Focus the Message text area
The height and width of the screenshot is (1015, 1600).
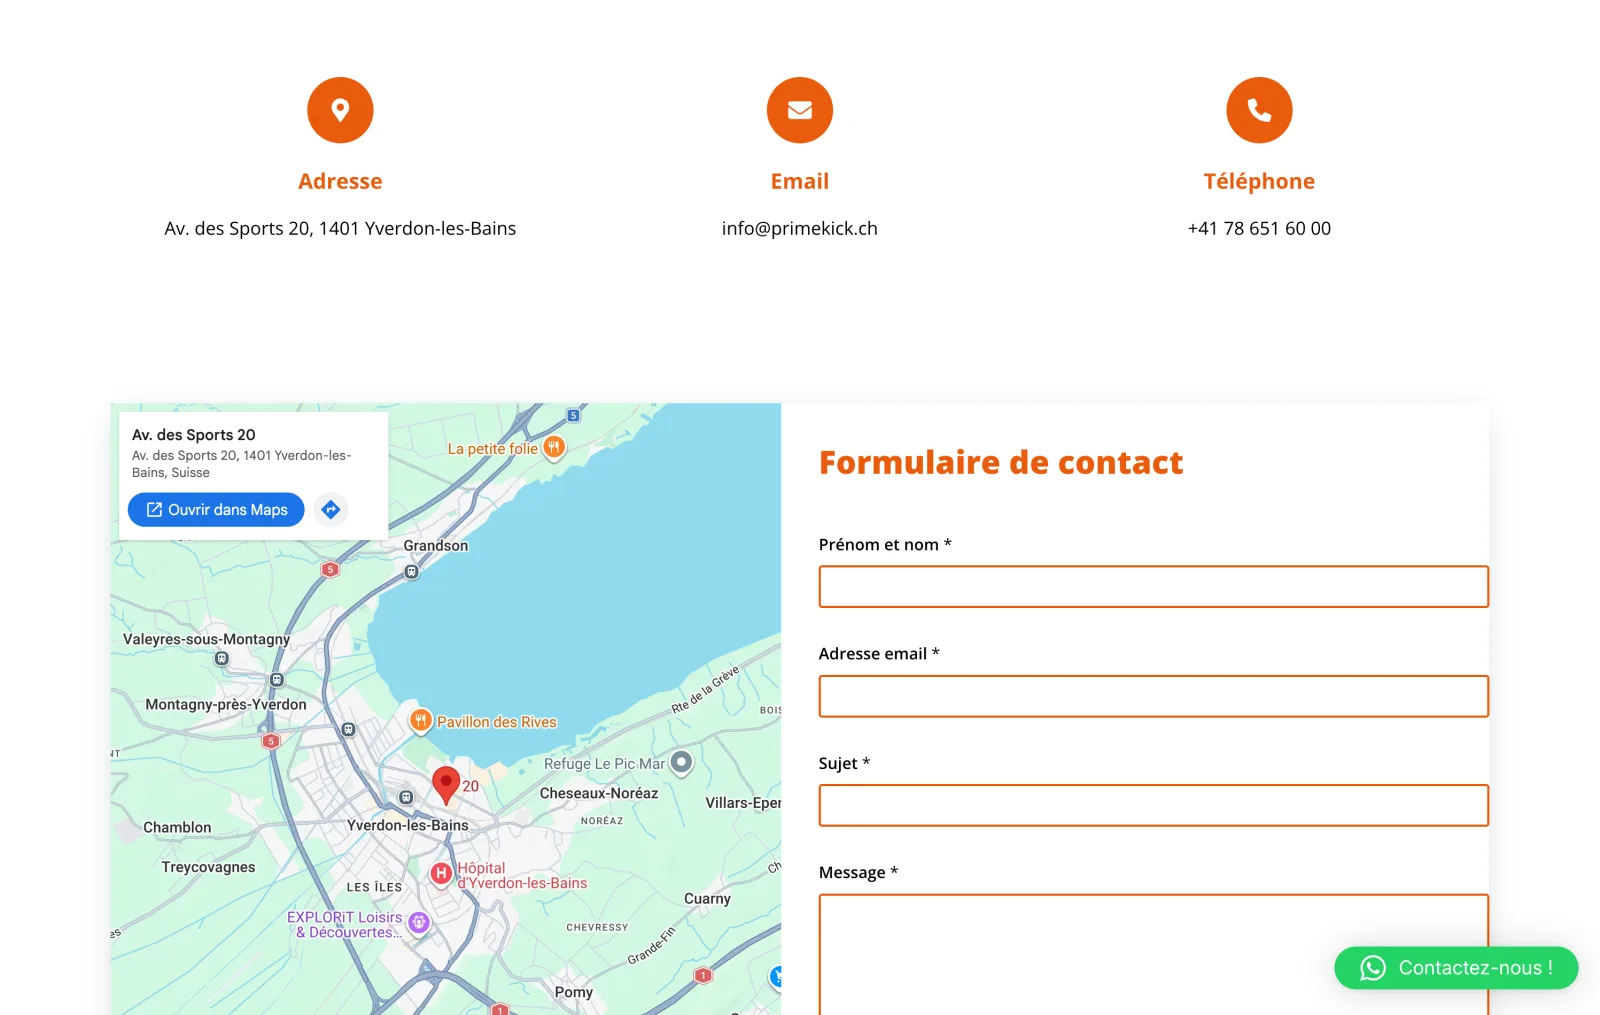click(x=1154, y=955)
